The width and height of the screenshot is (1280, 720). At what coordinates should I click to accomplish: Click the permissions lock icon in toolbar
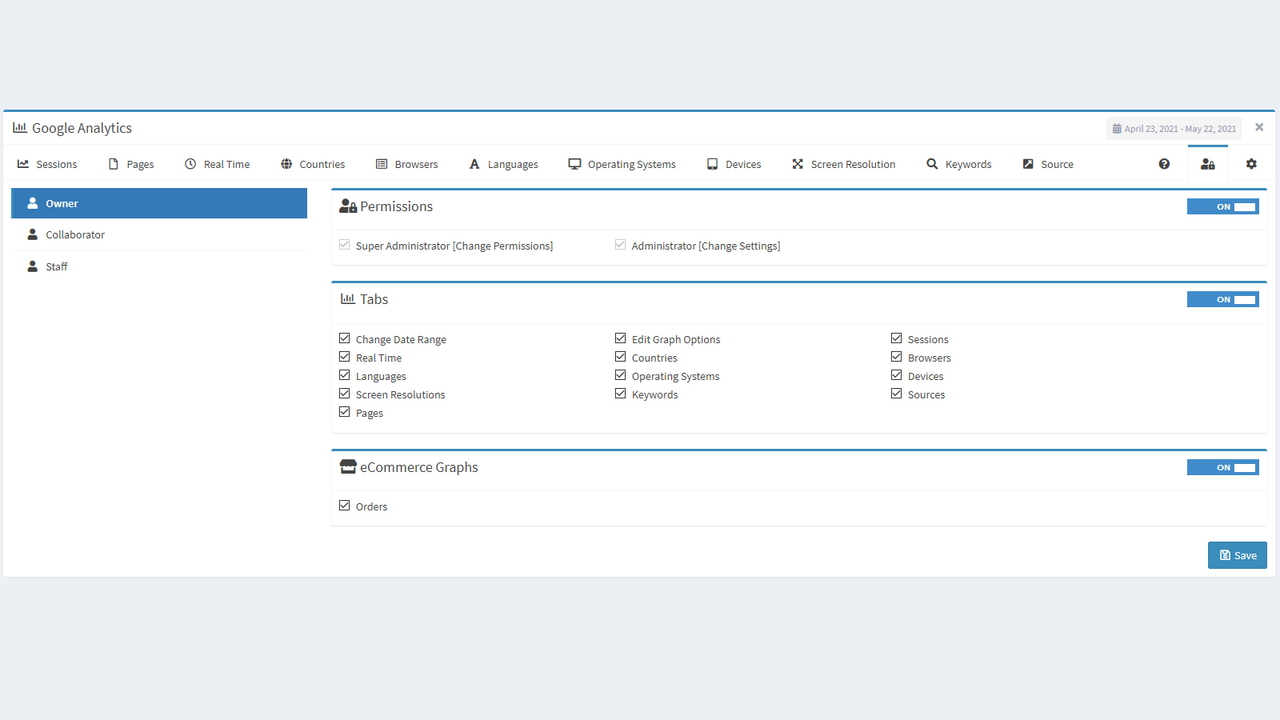pos(1207,163)
